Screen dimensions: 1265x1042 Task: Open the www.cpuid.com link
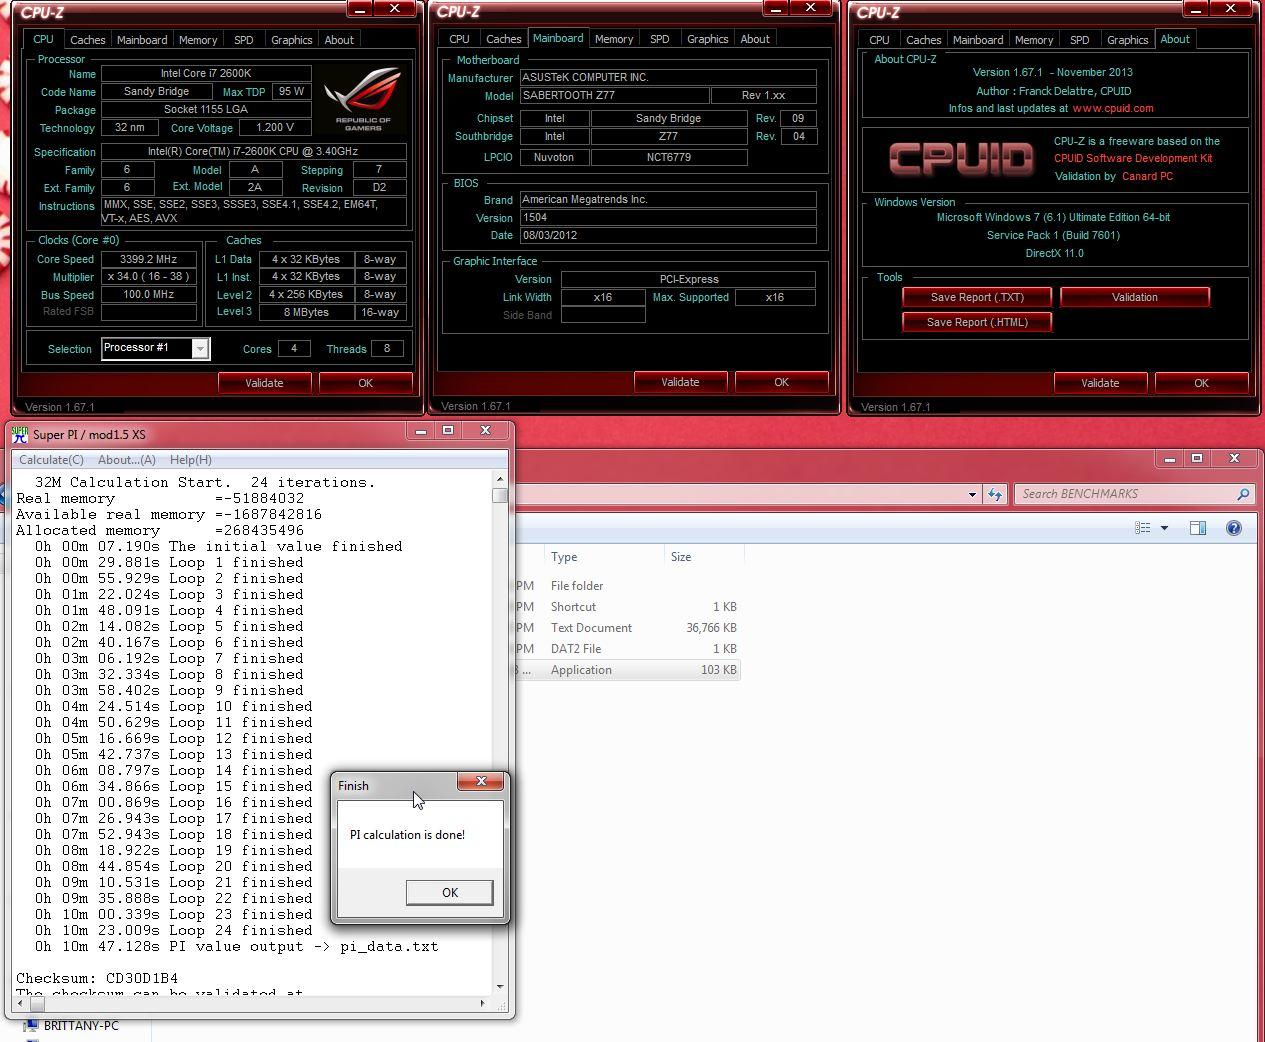pyautogui.click(x=1113, y=108)
